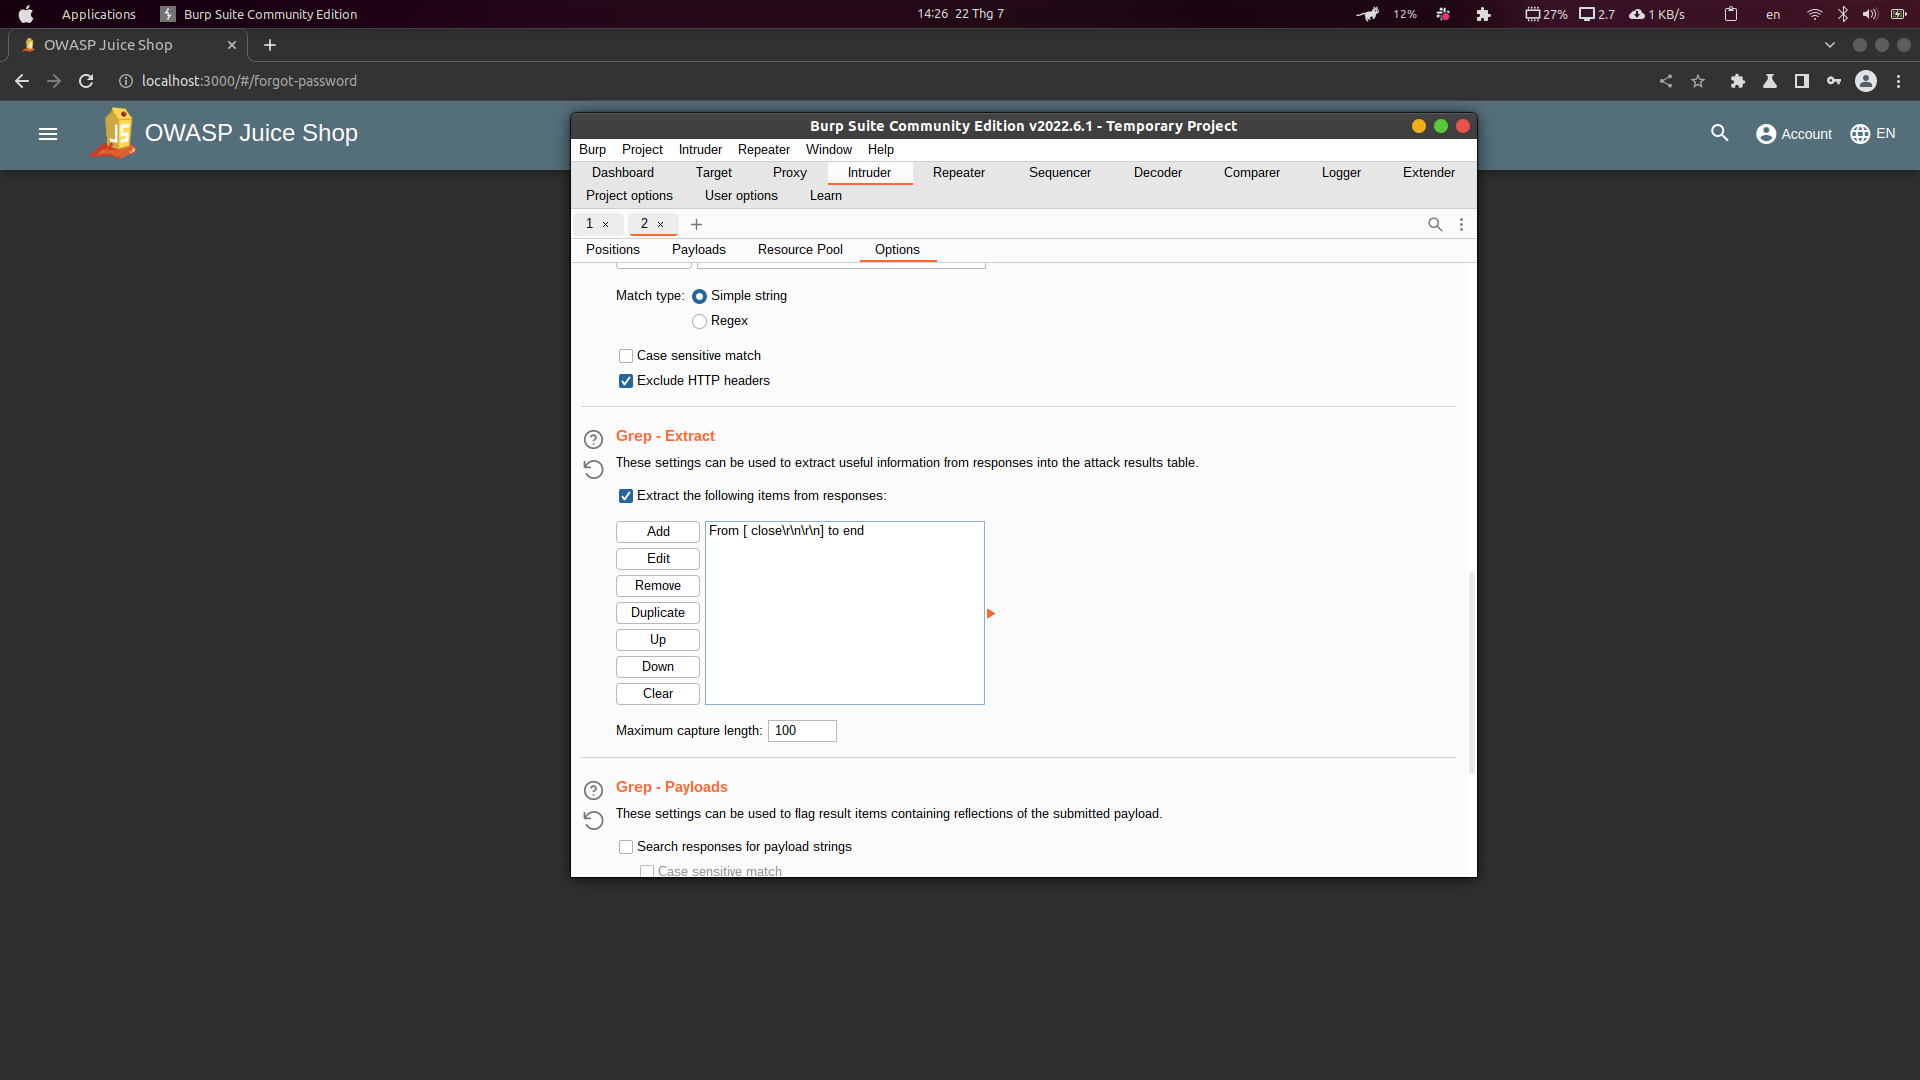Open Juice Shop Account dropdown
Screen dimensions: 1920x1080
1794,134
